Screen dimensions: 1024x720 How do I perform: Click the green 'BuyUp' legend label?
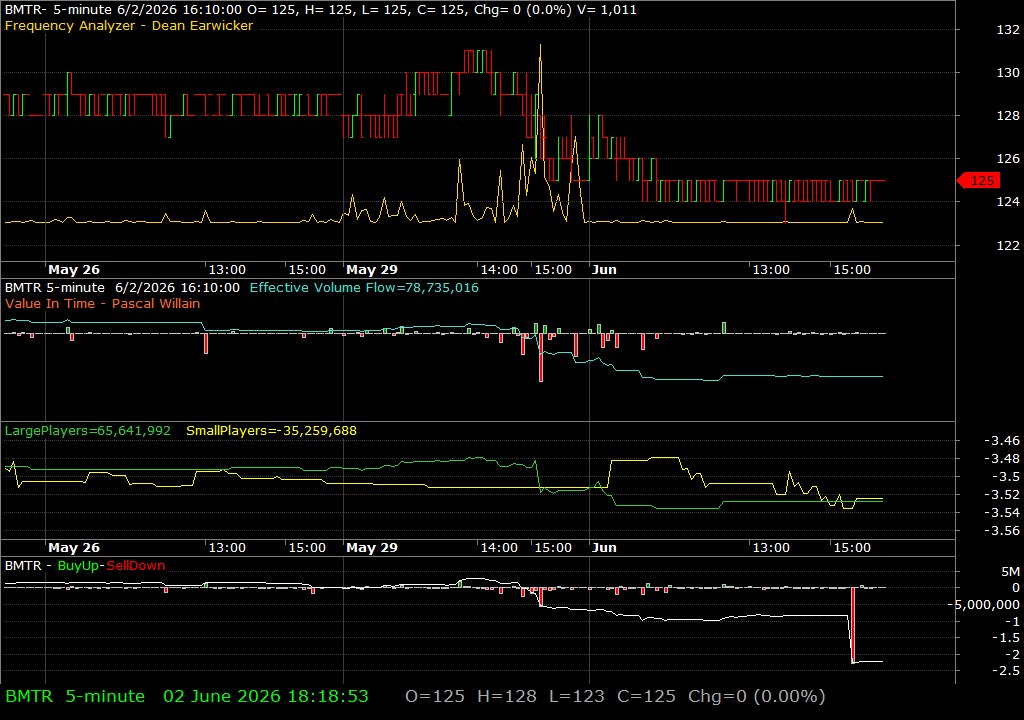tap(78, 566)
